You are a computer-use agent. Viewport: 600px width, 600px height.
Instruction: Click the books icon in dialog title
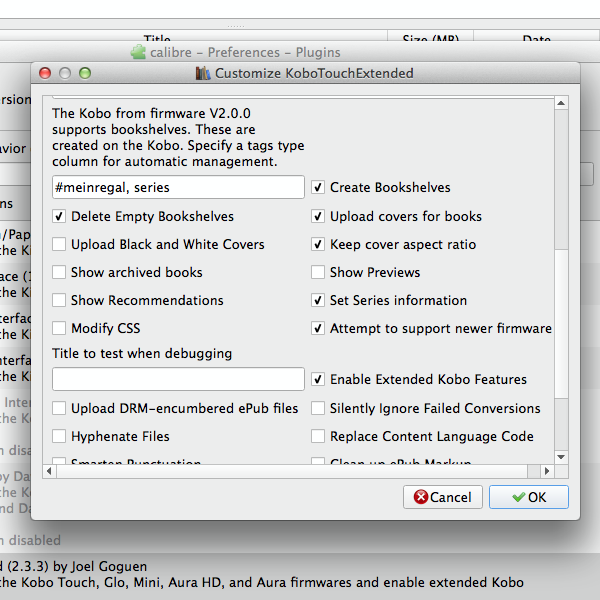coord(203,73)
